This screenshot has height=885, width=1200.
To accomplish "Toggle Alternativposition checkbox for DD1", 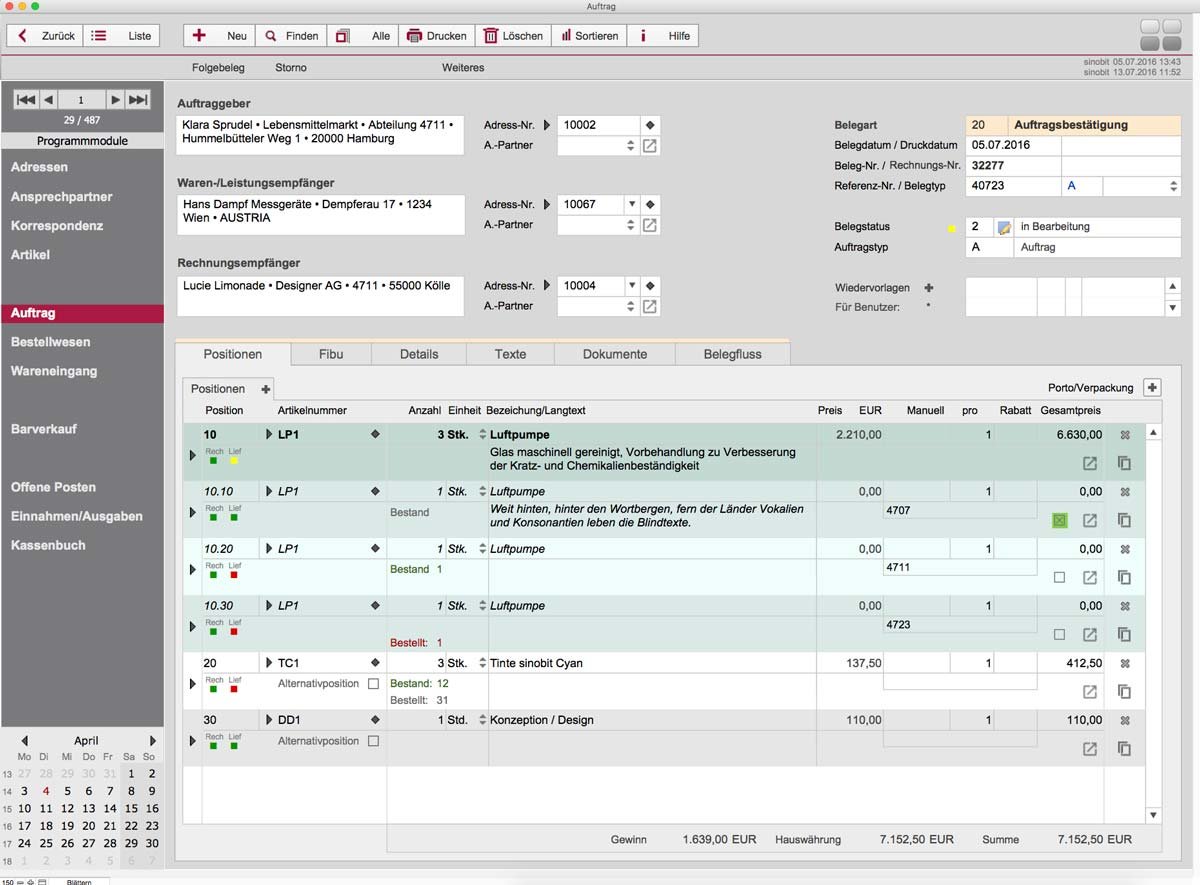I will click(x=373, y=741).
